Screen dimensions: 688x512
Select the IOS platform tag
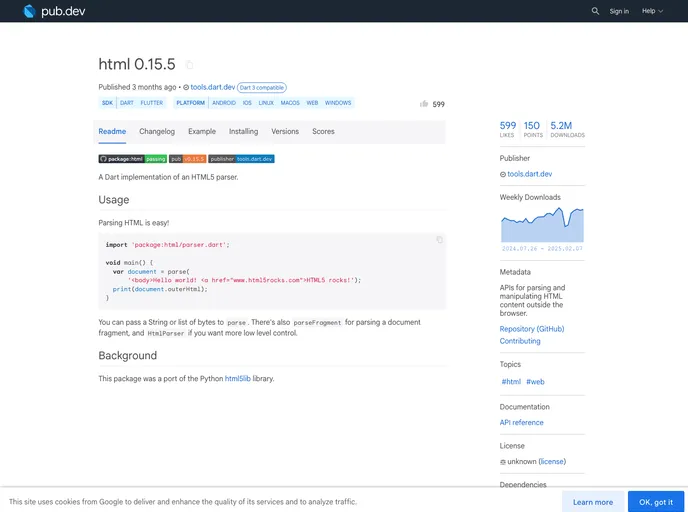[247, 103]
